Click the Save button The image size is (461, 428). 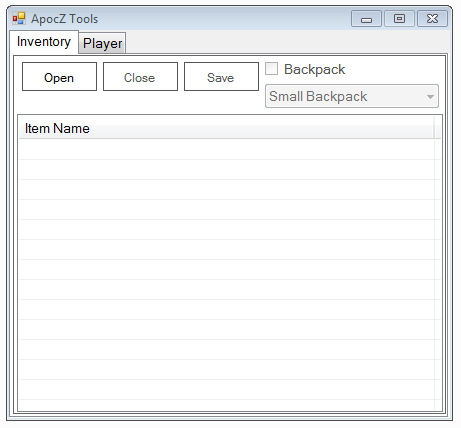coord(221,77)
